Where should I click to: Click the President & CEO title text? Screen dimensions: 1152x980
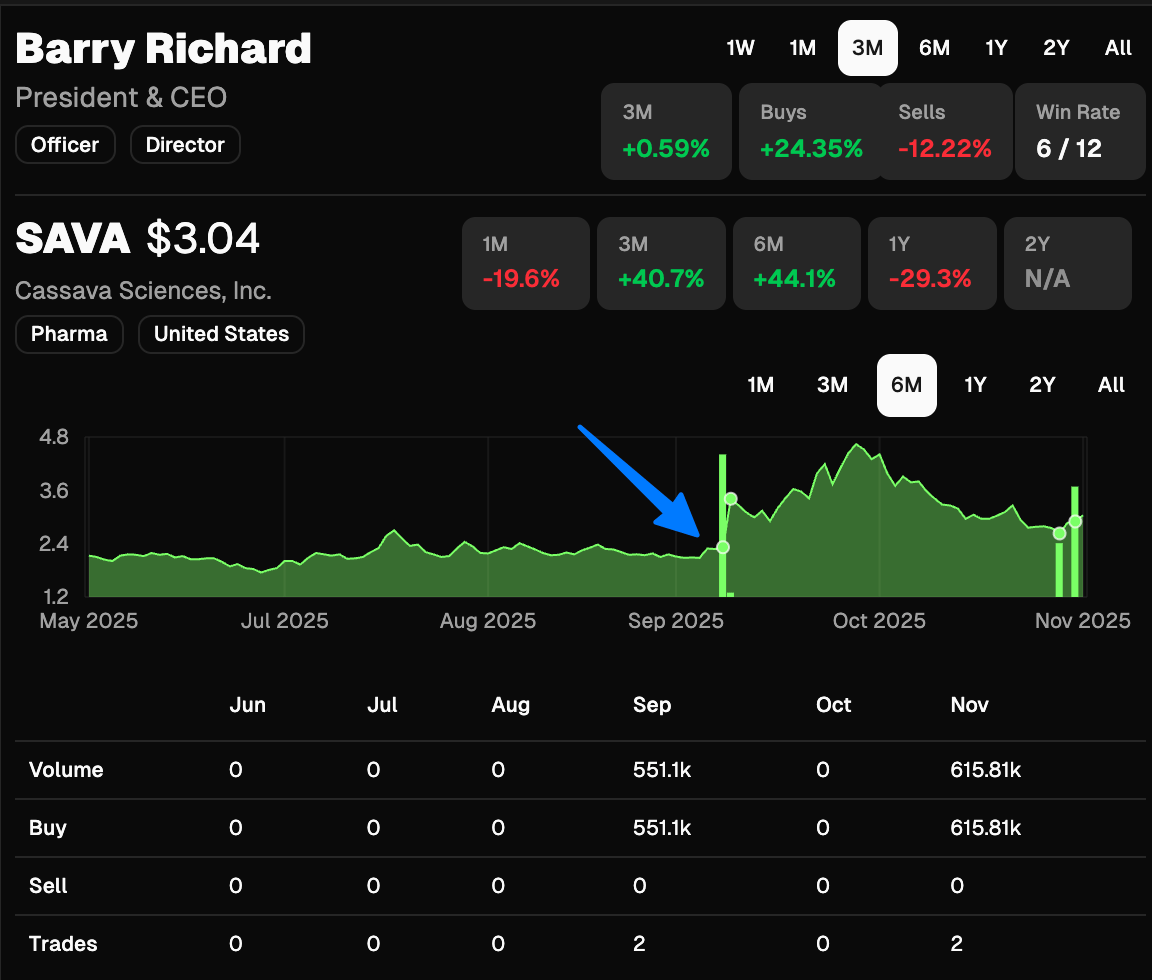point(121,98)
